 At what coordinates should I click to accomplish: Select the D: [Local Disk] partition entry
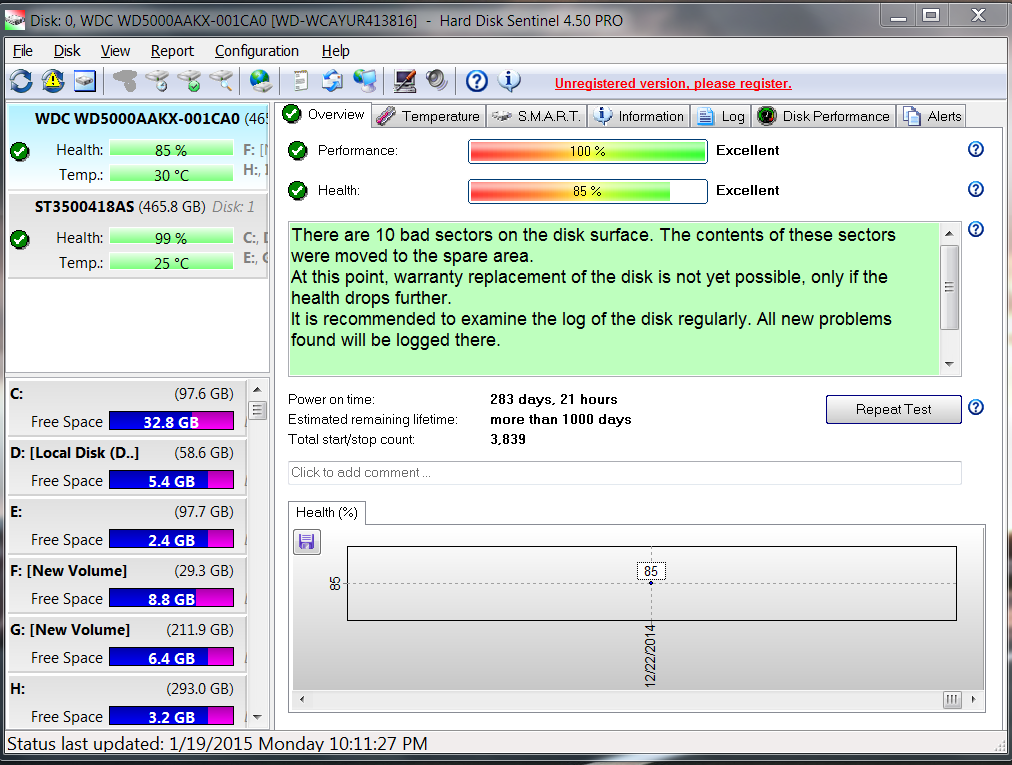click(x=127, y=467)
